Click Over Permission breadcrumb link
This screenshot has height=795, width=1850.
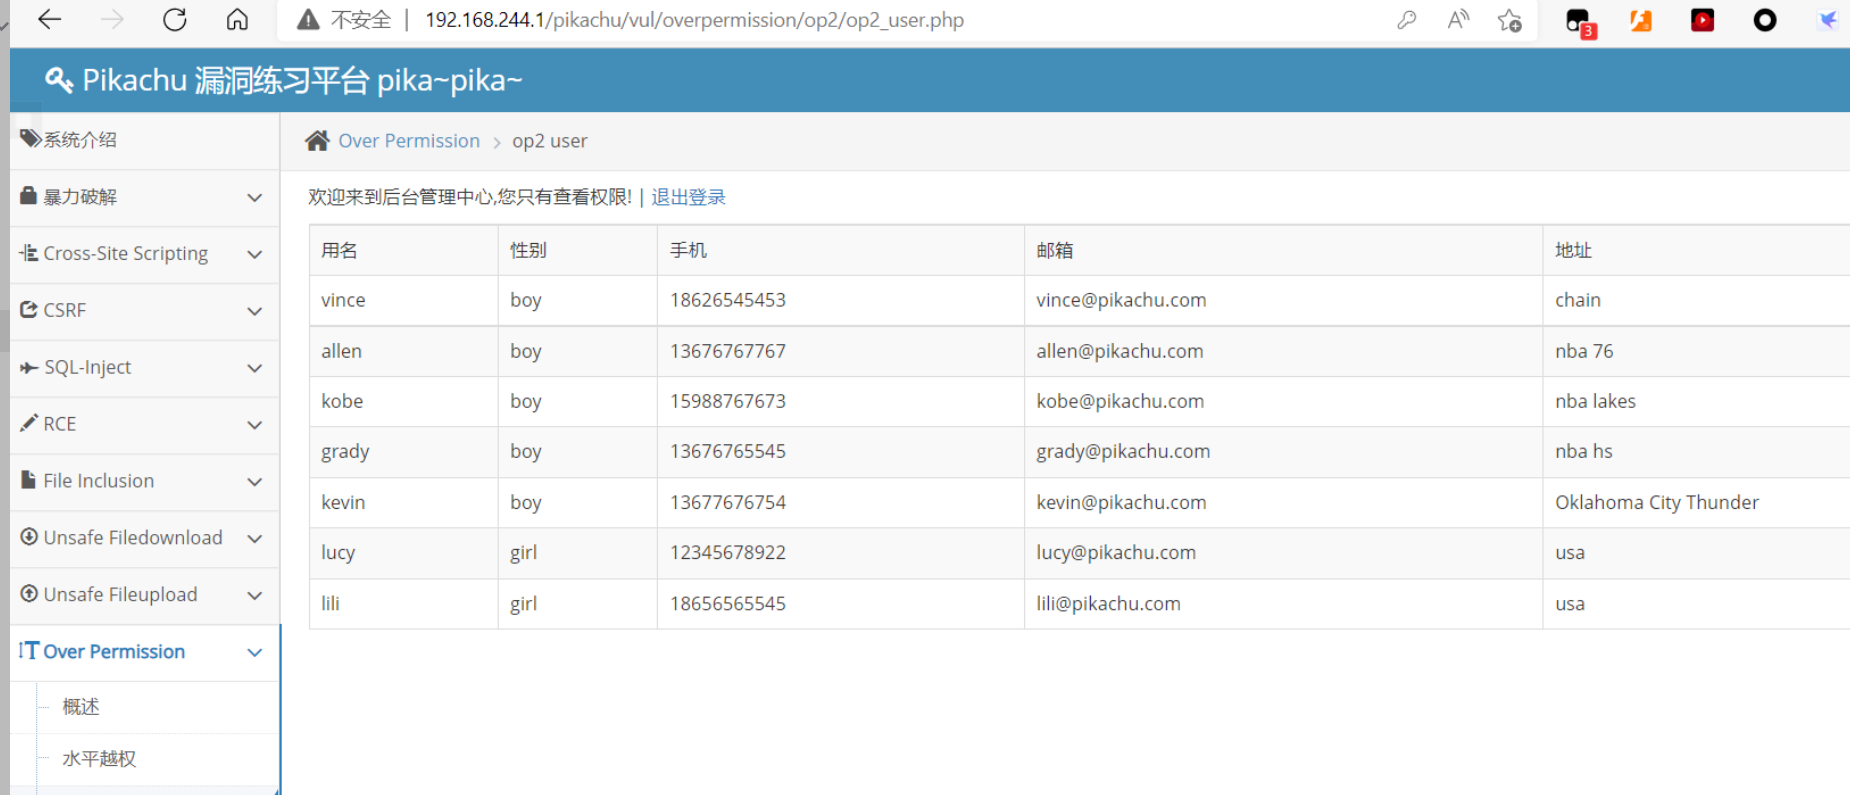[409, 141]
